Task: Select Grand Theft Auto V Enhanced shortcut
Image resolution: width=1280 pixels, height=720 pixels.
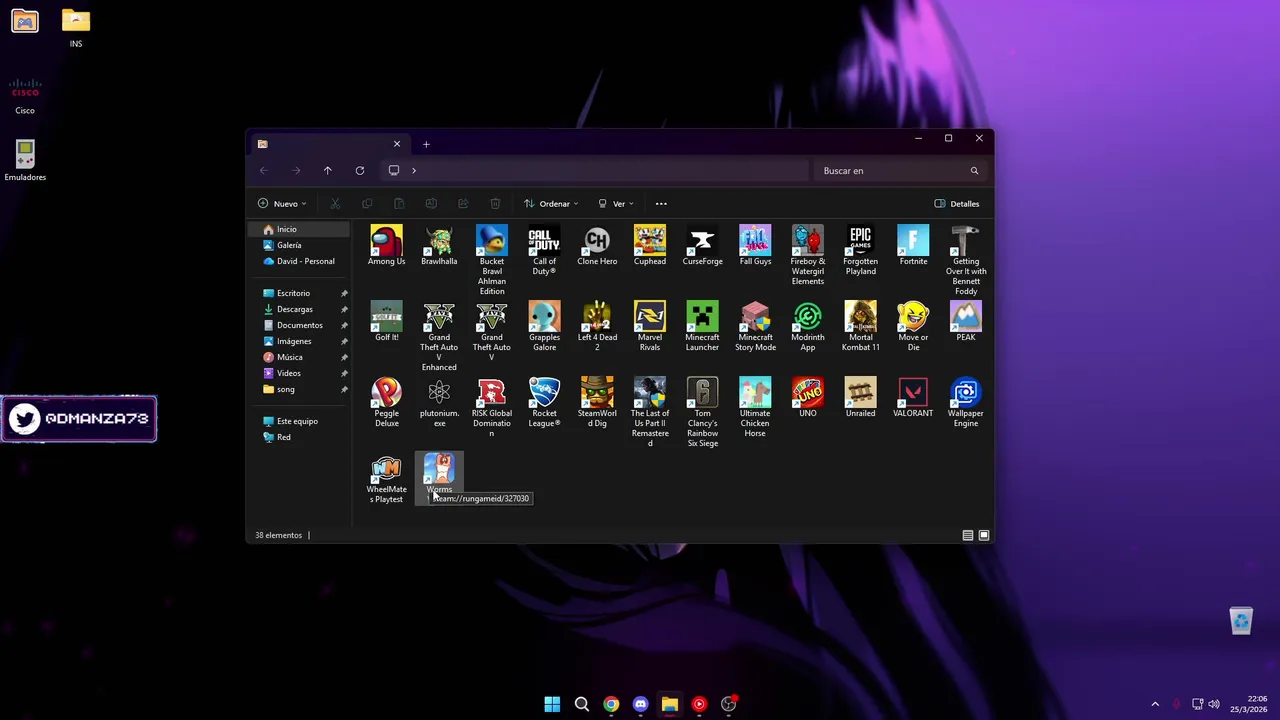Action: [x=439, y=336]
